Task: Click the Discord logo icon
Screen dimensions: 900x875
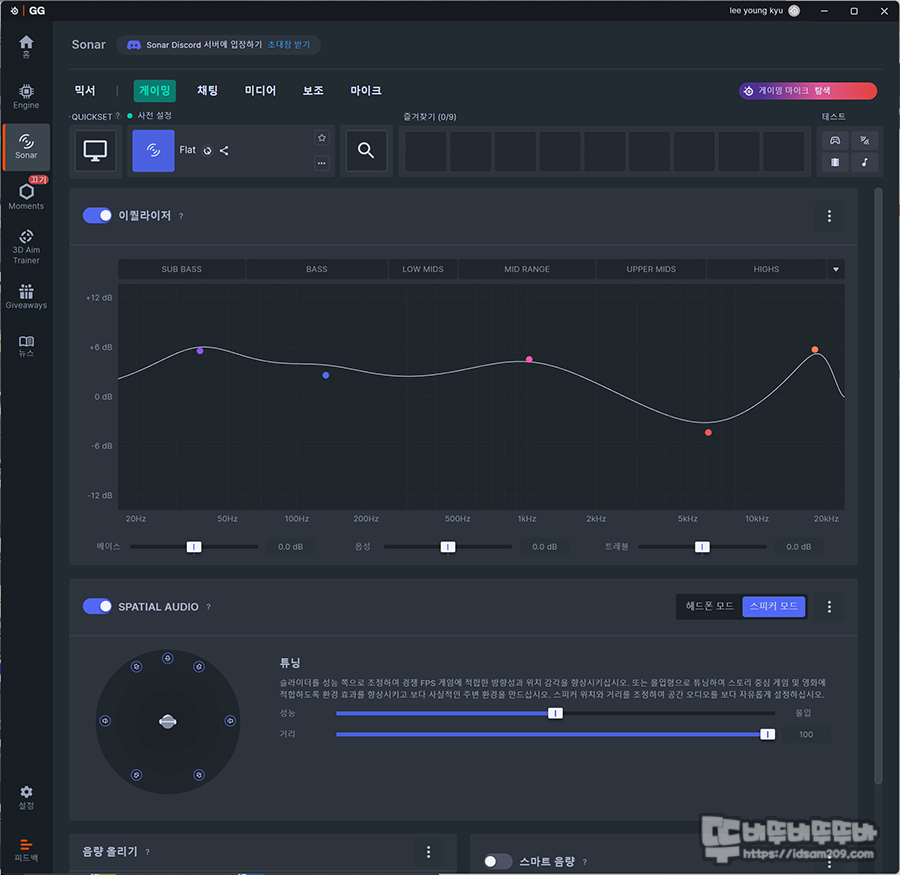Action: pos(134,45)
